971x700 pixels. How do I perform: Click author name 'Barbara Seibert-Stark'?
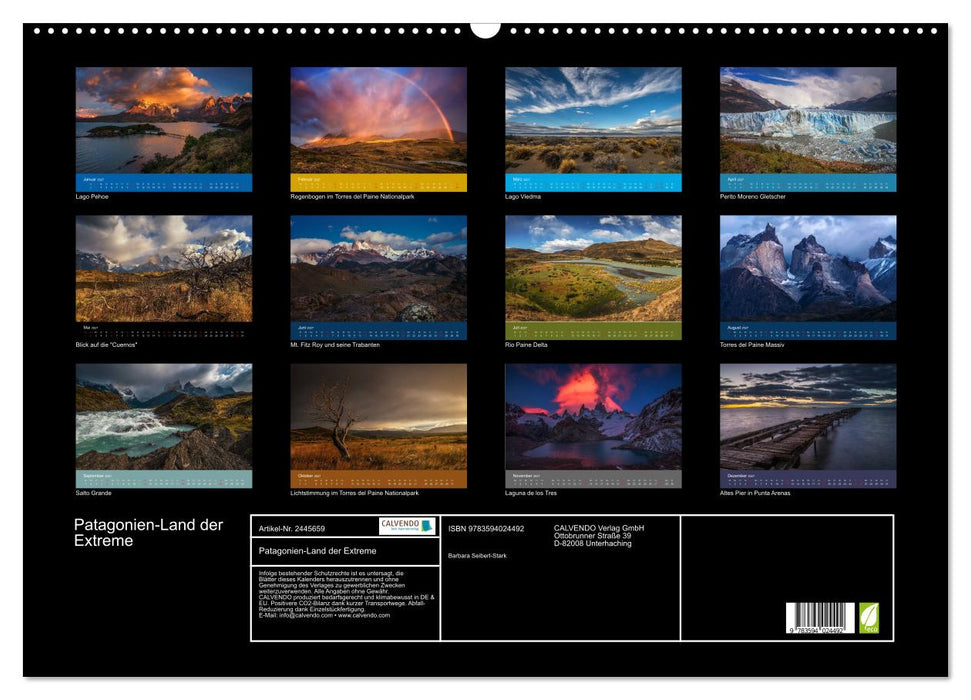[477, 556]
